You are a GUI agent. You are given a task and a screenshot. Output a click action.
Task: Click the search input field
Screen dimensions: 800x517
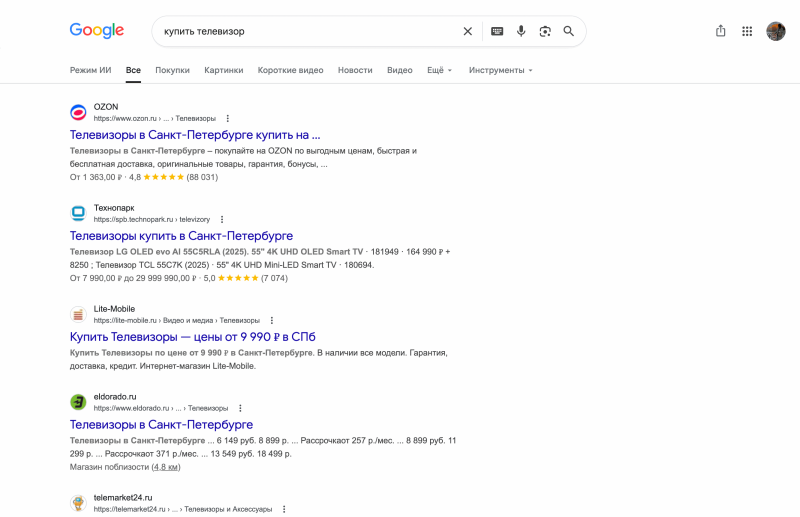point(306,32)
